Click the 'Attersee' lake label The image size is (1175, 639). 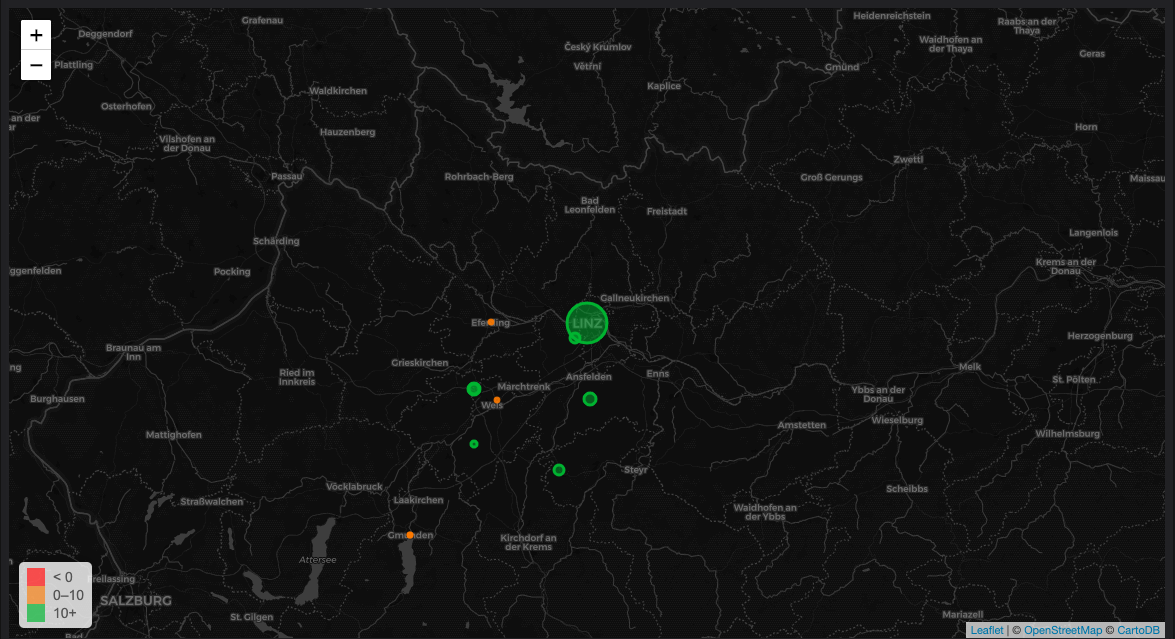[318, 560]
